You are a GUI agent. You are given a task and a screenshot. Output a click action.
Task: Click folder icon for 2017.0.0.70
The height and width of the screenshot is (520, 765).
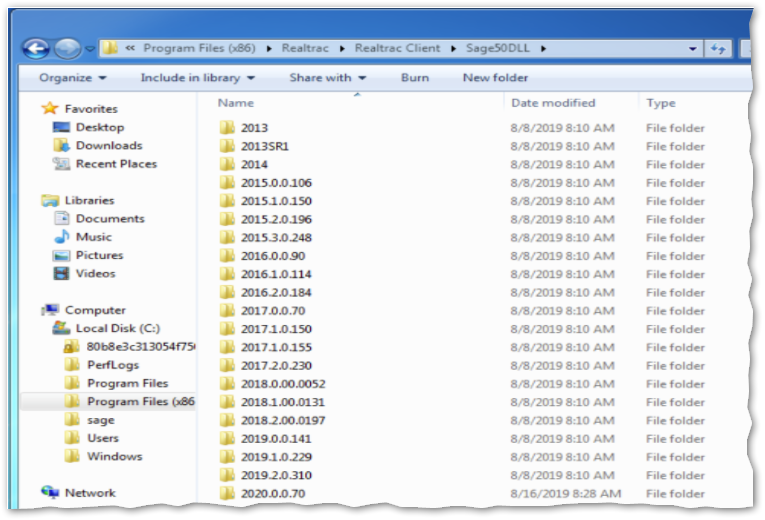click(227, 311)
